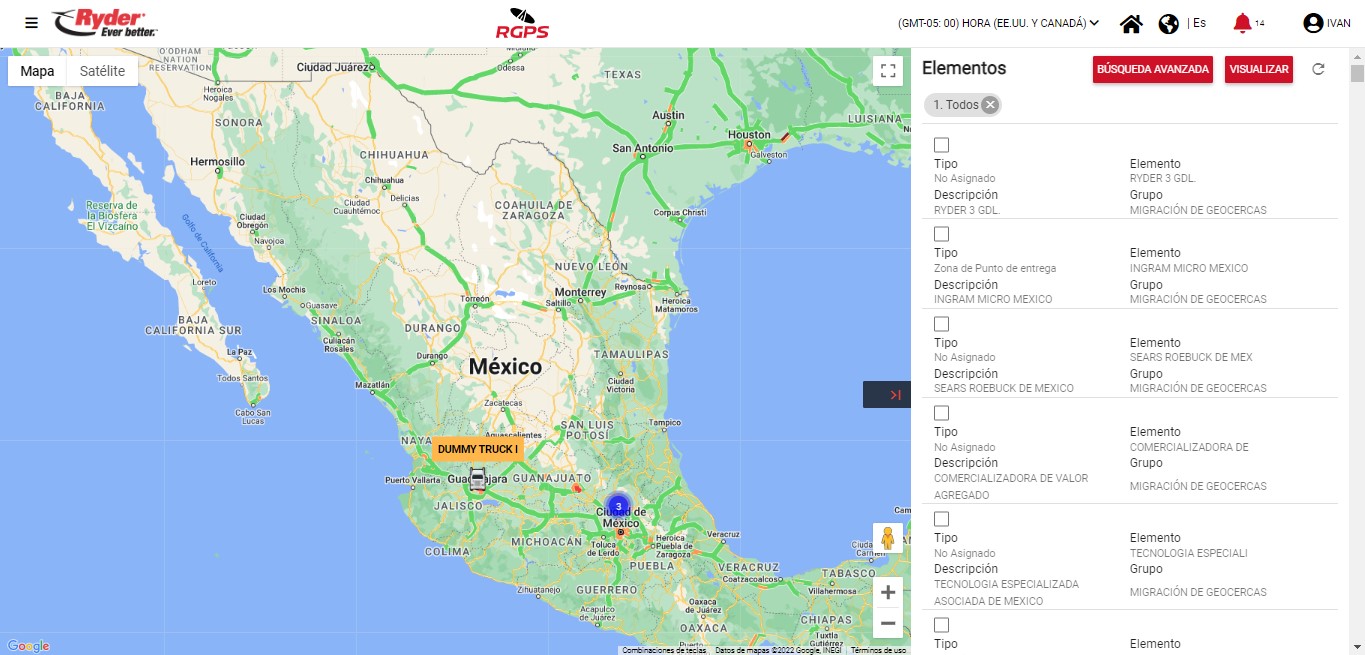Select the INGRAM MICRO MEXICO checkbox
This screenshot has width=1365, height=655.
coord(941,234)
